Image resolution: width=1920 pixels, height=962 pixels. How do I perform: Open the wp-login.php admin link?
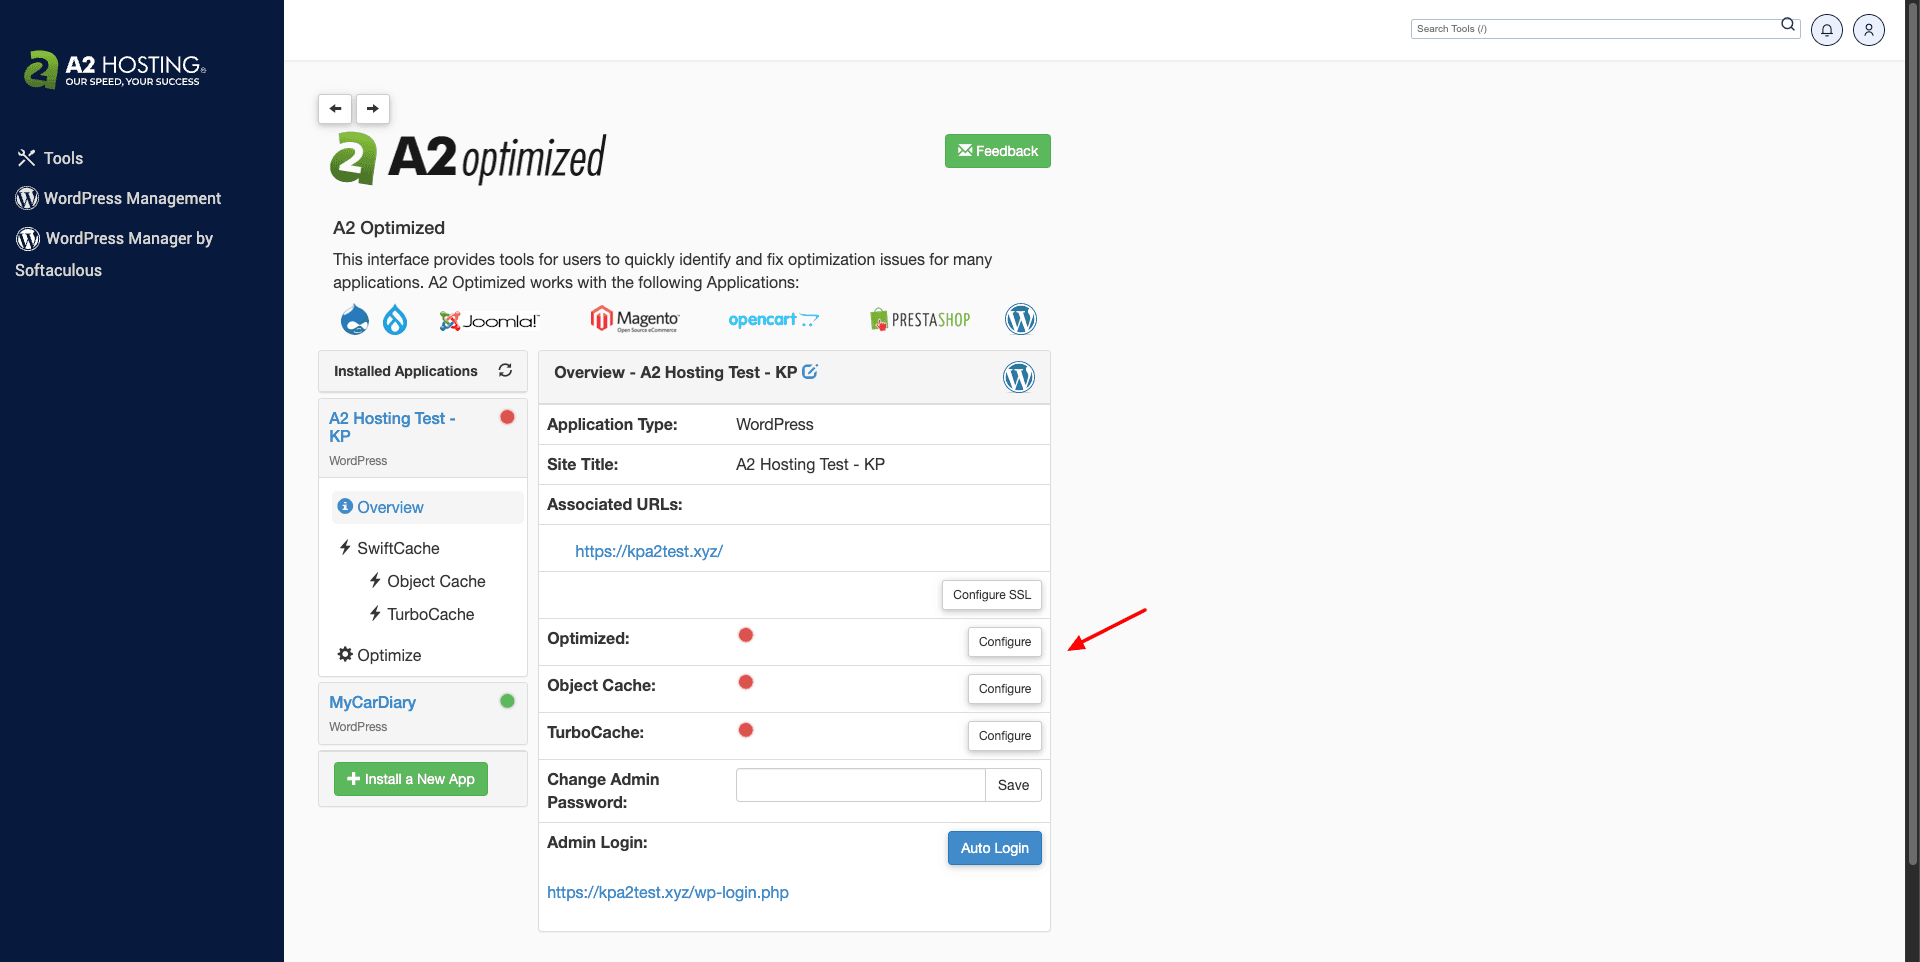667,892
